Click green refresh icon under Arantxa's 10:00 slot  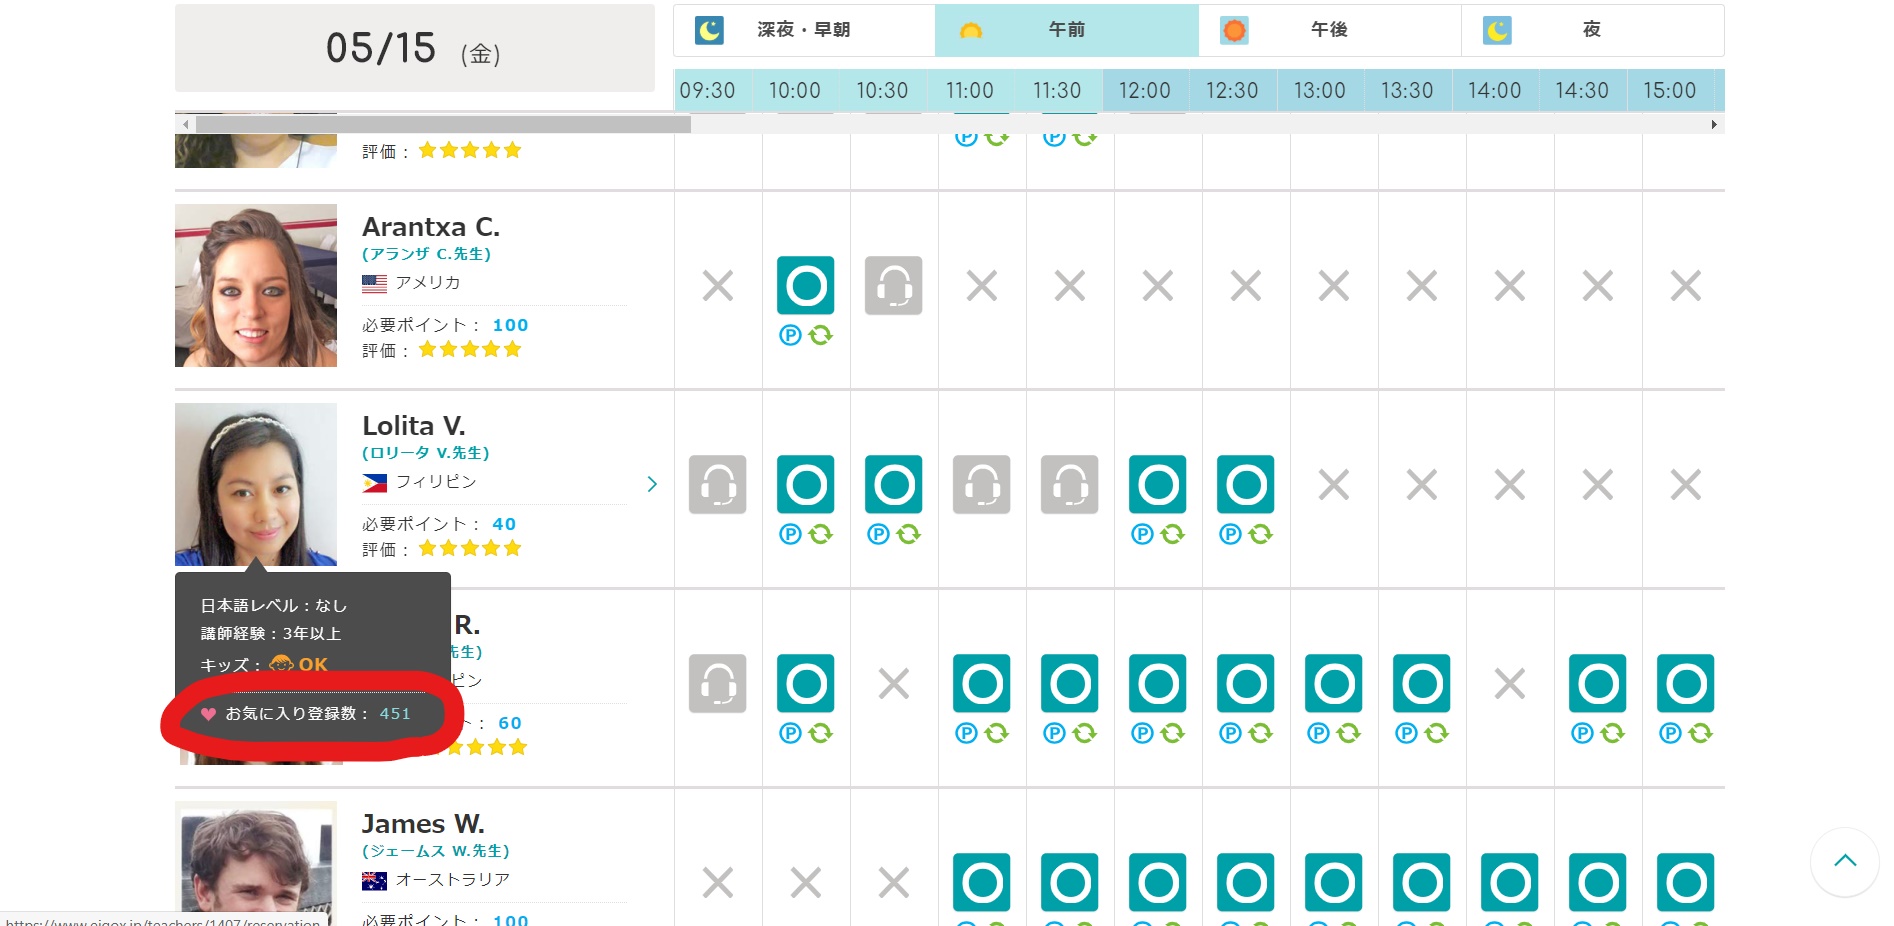821,335
